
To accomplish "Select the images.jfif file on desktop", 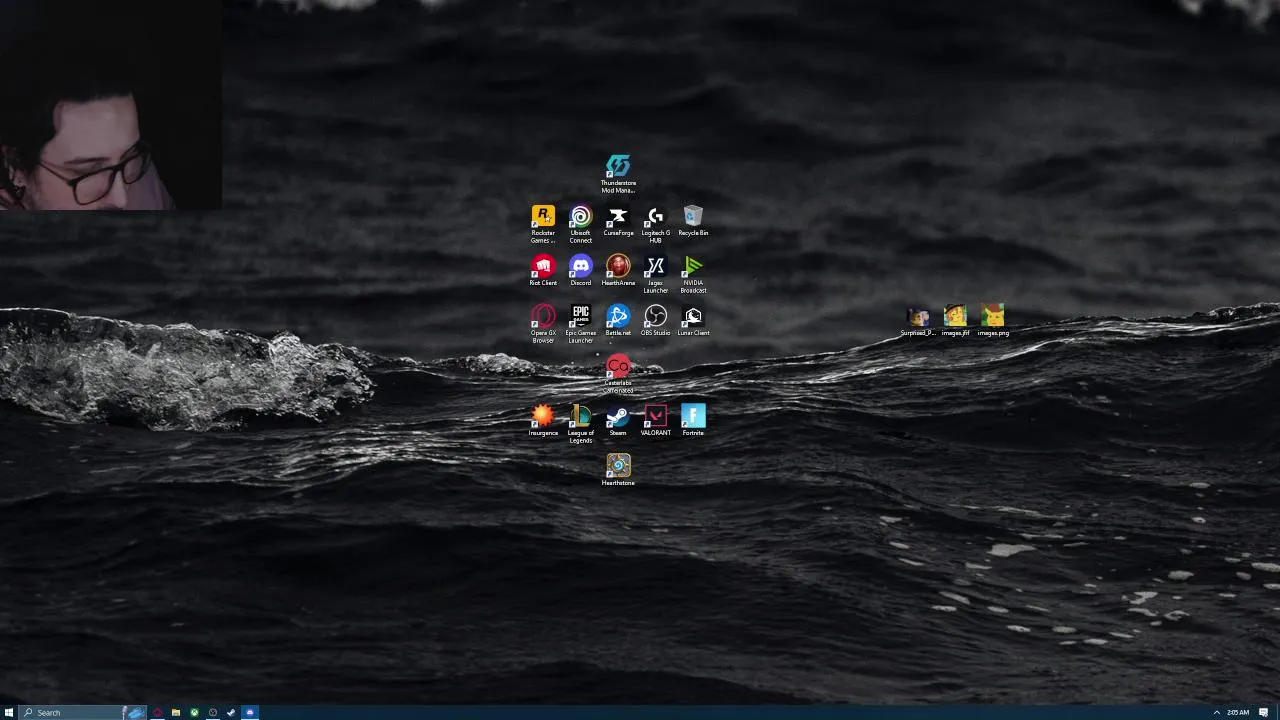I will click(x=955, y=321).
